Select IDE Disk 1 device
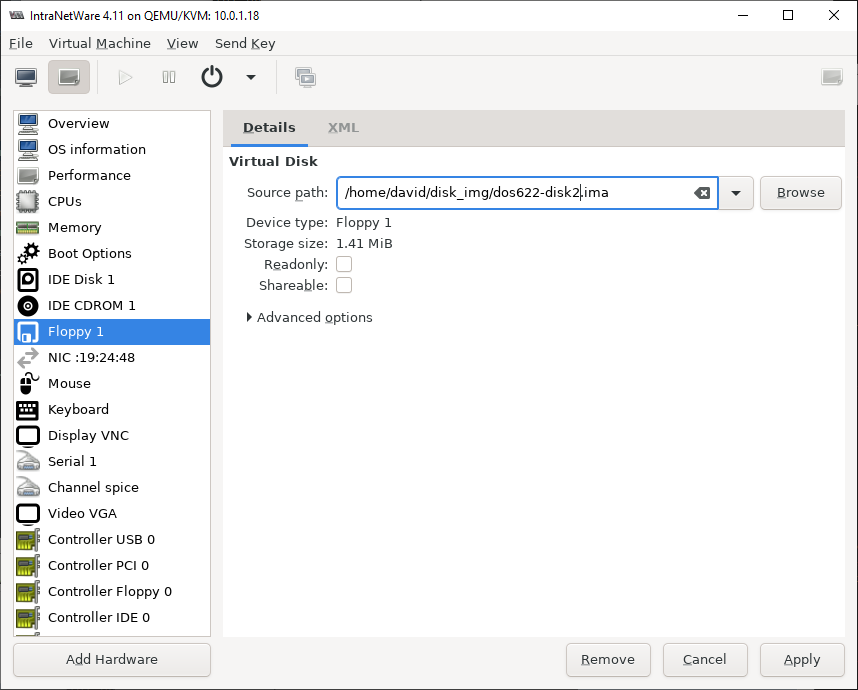The width and height of the screenshot is (858, 690). point(112,280)
